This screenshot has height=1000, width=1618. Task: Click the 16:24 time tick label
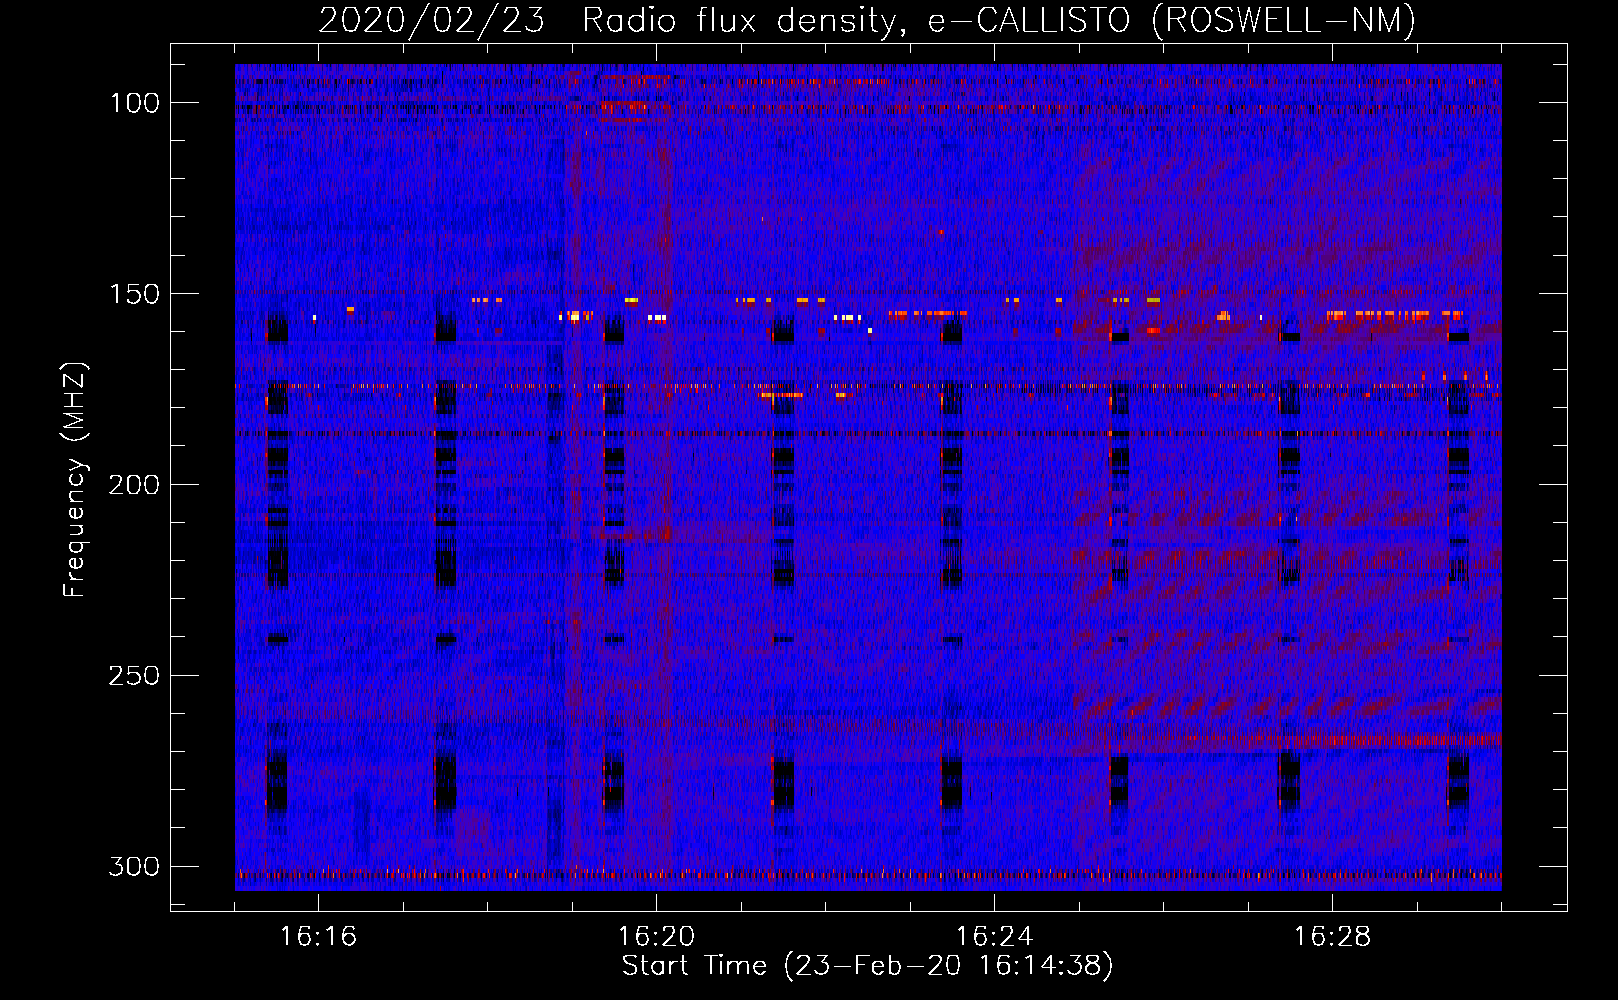pyautogui.click(x=994, y=937)
